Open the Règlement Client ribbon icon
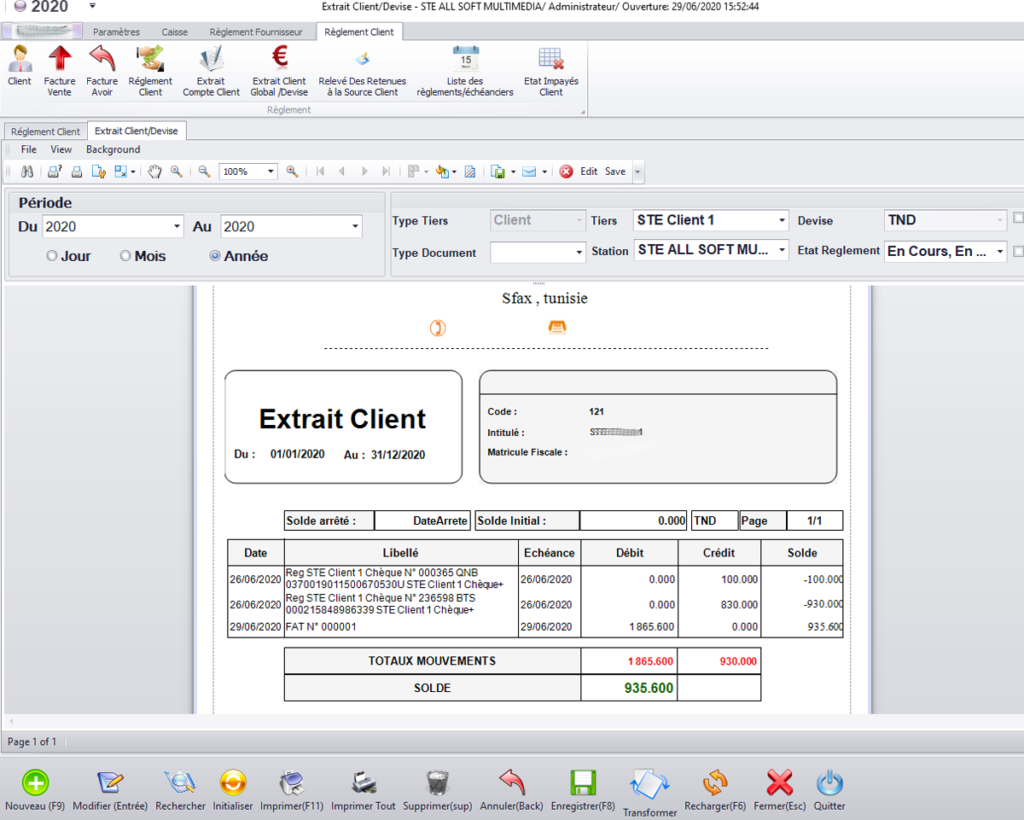The height and width of the screenshot is (820, 1024). (150, 71)
